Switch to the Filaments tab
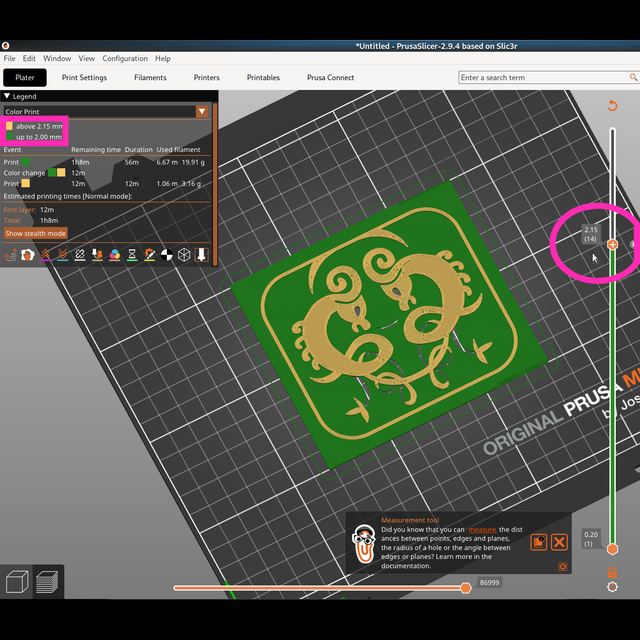The width and height of the screenshot is (640, 640). 150,78
